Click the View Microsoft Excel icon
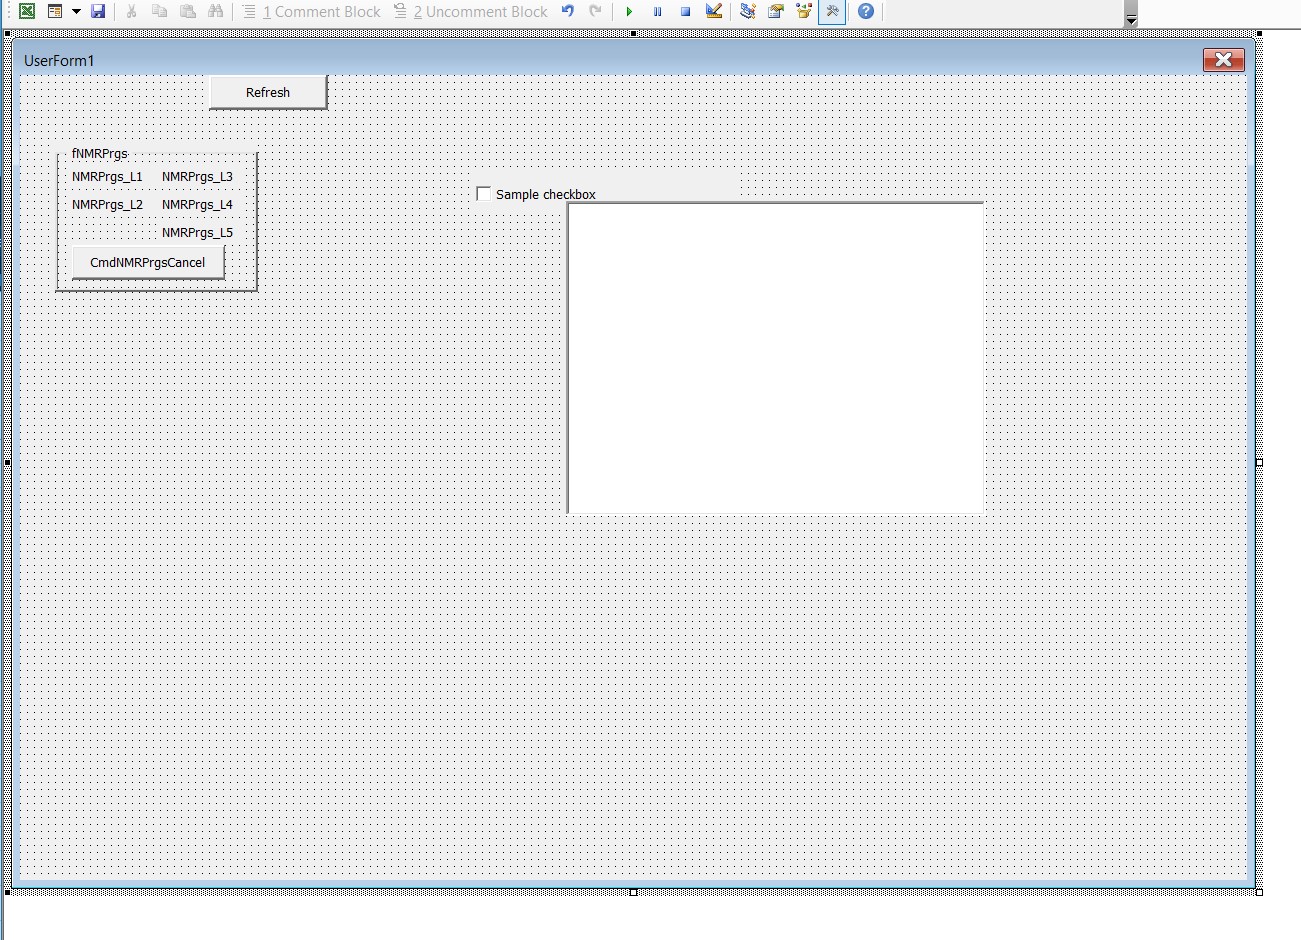Image resolution: width=1301 pixels, height=940 pixels. pos(27,12)
